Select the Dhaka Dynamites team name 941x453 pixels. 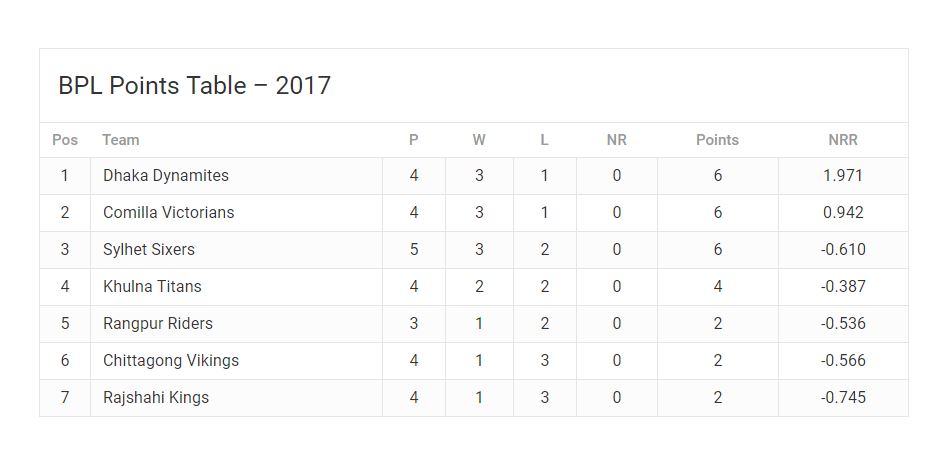166,176
